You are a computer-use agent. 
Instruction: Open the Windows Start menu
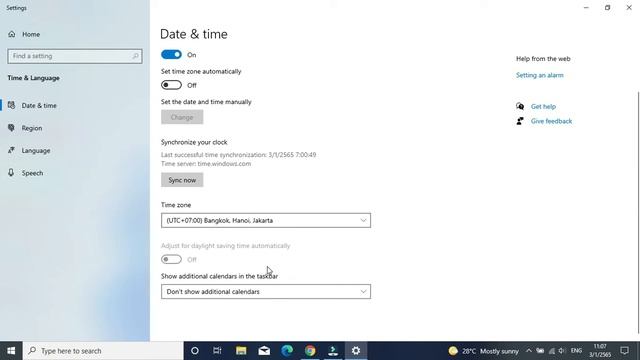[11, 351]
